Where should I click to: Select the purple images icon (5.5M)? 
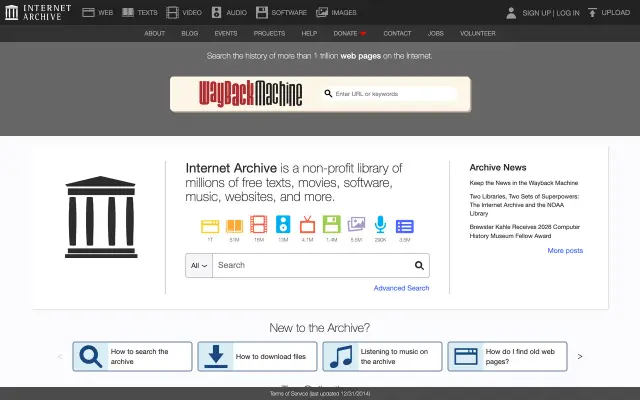(x=356, y=224)
